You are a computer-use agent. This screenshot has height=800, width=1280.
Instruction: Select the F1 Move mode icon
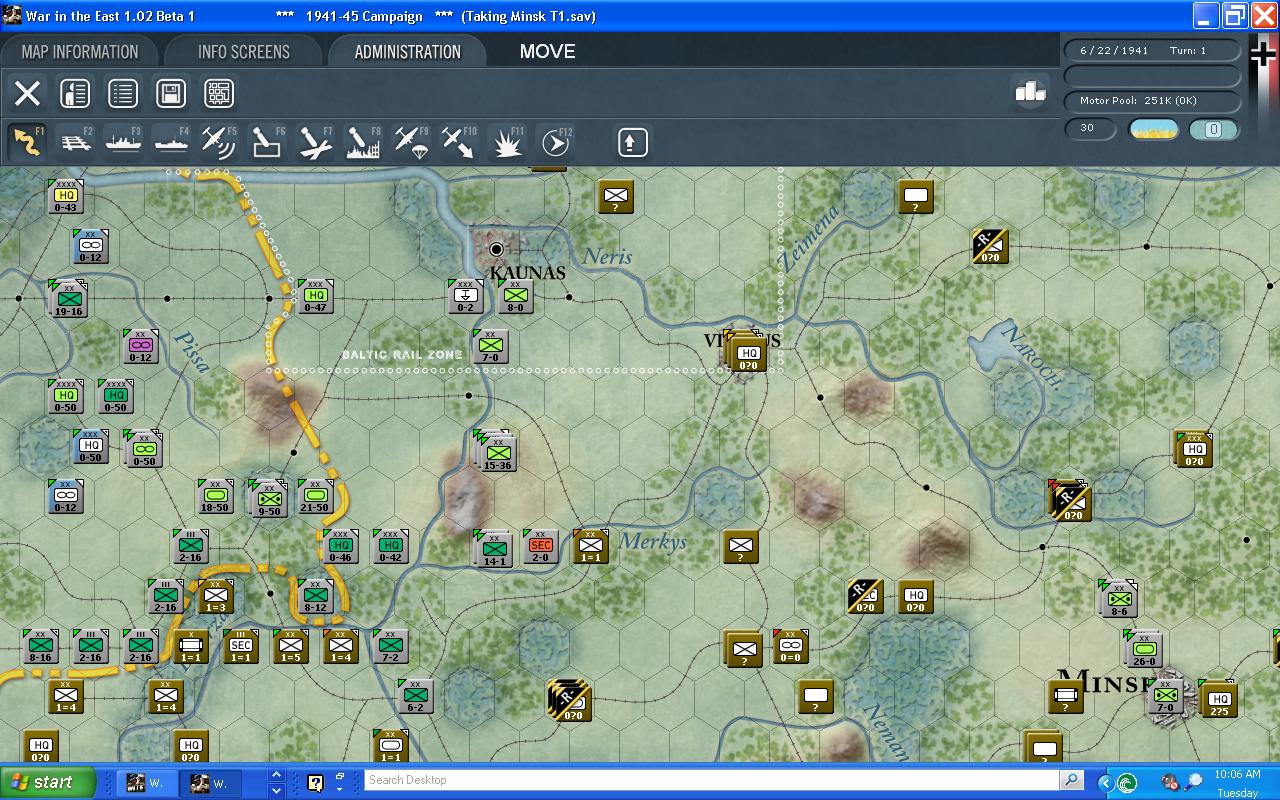point(27,143)
